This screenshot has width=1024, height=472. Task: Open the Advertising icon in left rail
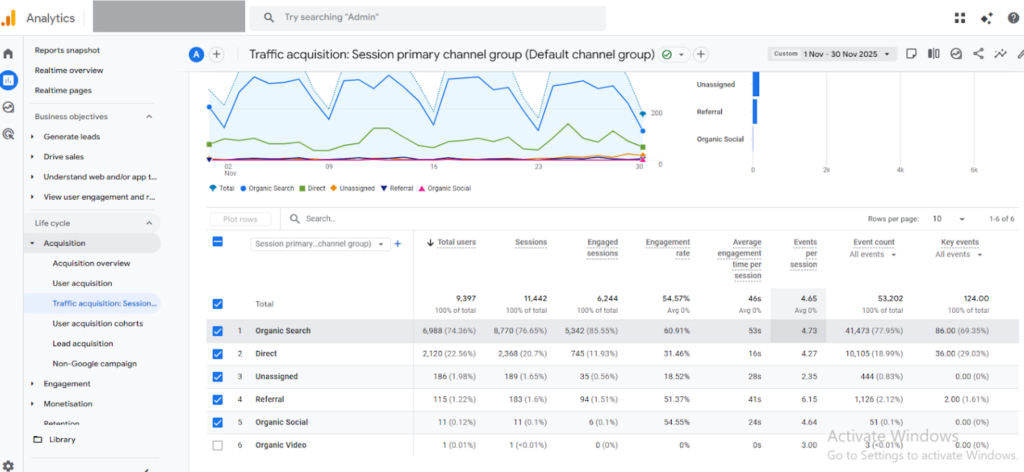click(x=9, y=133)
